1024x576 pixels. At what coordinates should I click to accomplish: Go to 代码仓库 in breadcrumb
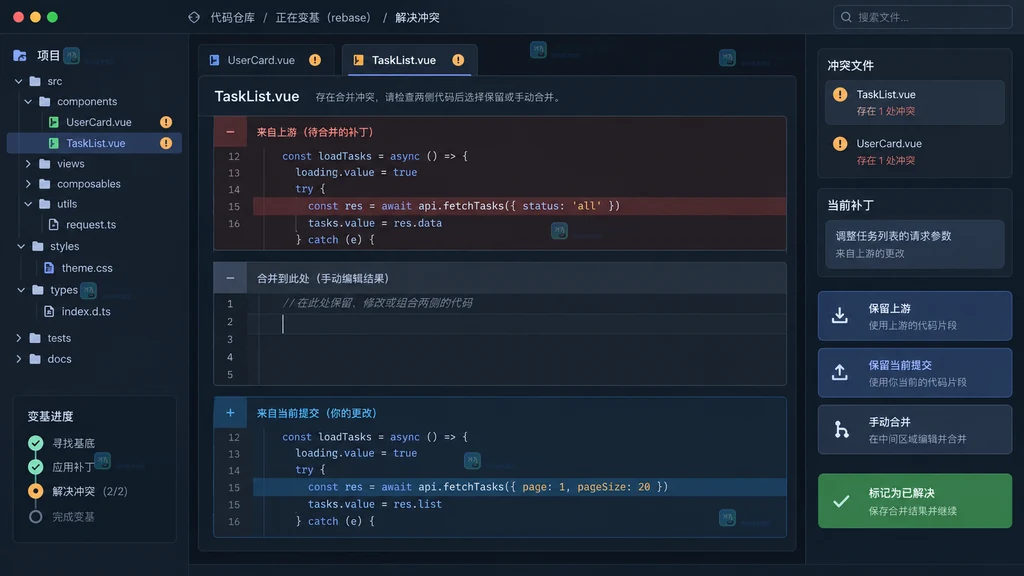(232, 18)
